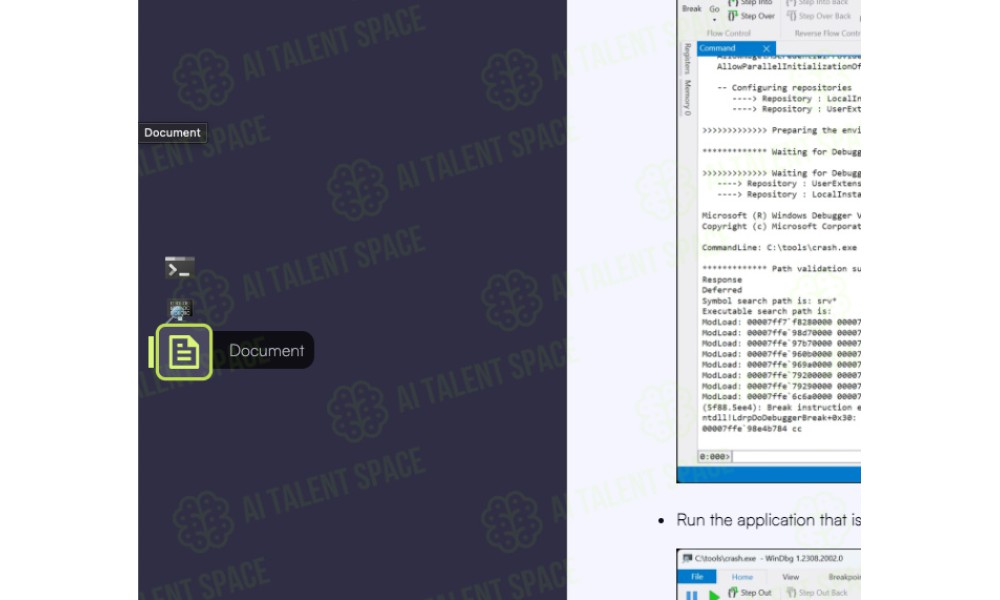Close the Command tab
Image resolution: width=1000 pixels, height=600 pixels.
[766, 48]
